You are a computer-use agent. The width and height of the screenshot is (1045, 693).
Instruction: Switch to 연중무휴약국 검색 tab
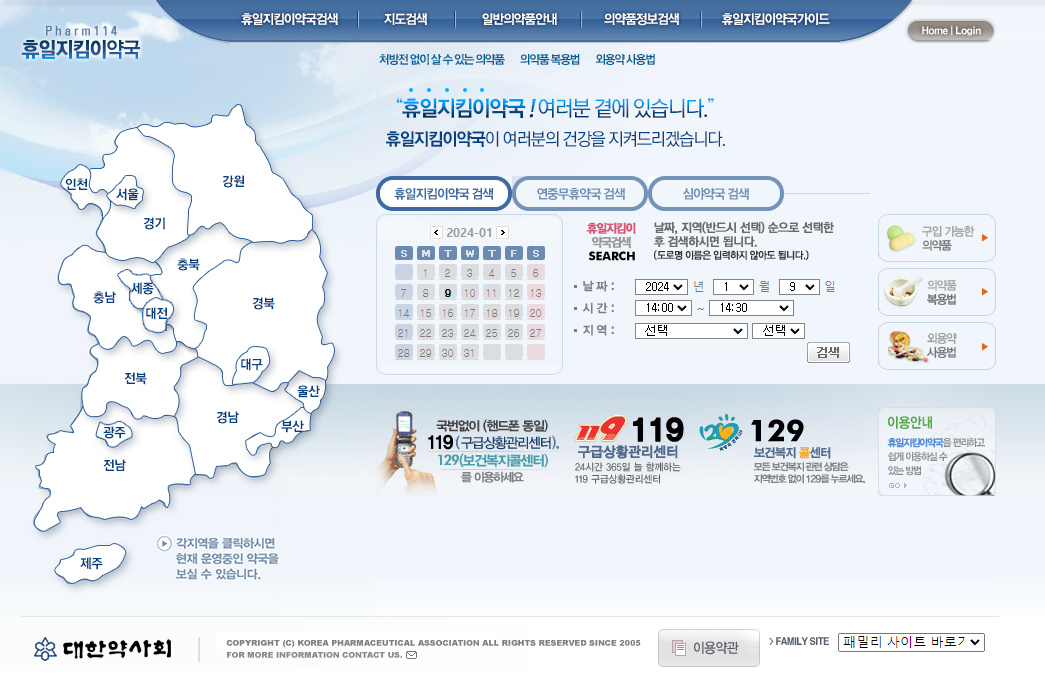click(580, 194)
